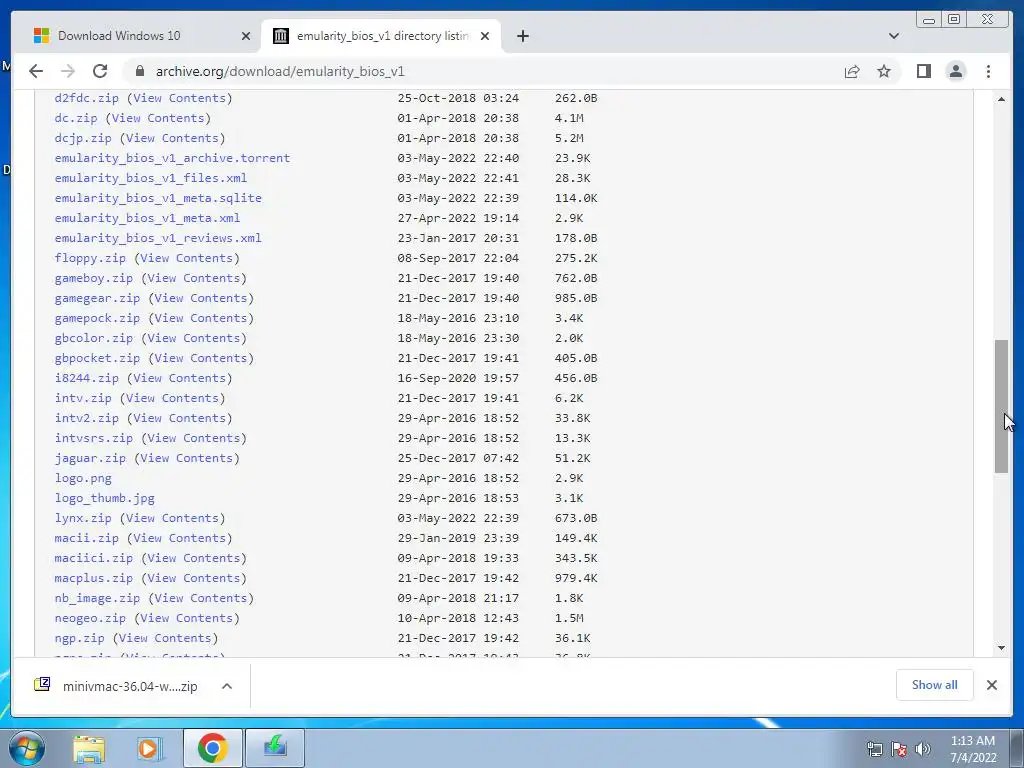Download ngp.zip file
The image size is (1024, 768).
(x=80, y=638)
